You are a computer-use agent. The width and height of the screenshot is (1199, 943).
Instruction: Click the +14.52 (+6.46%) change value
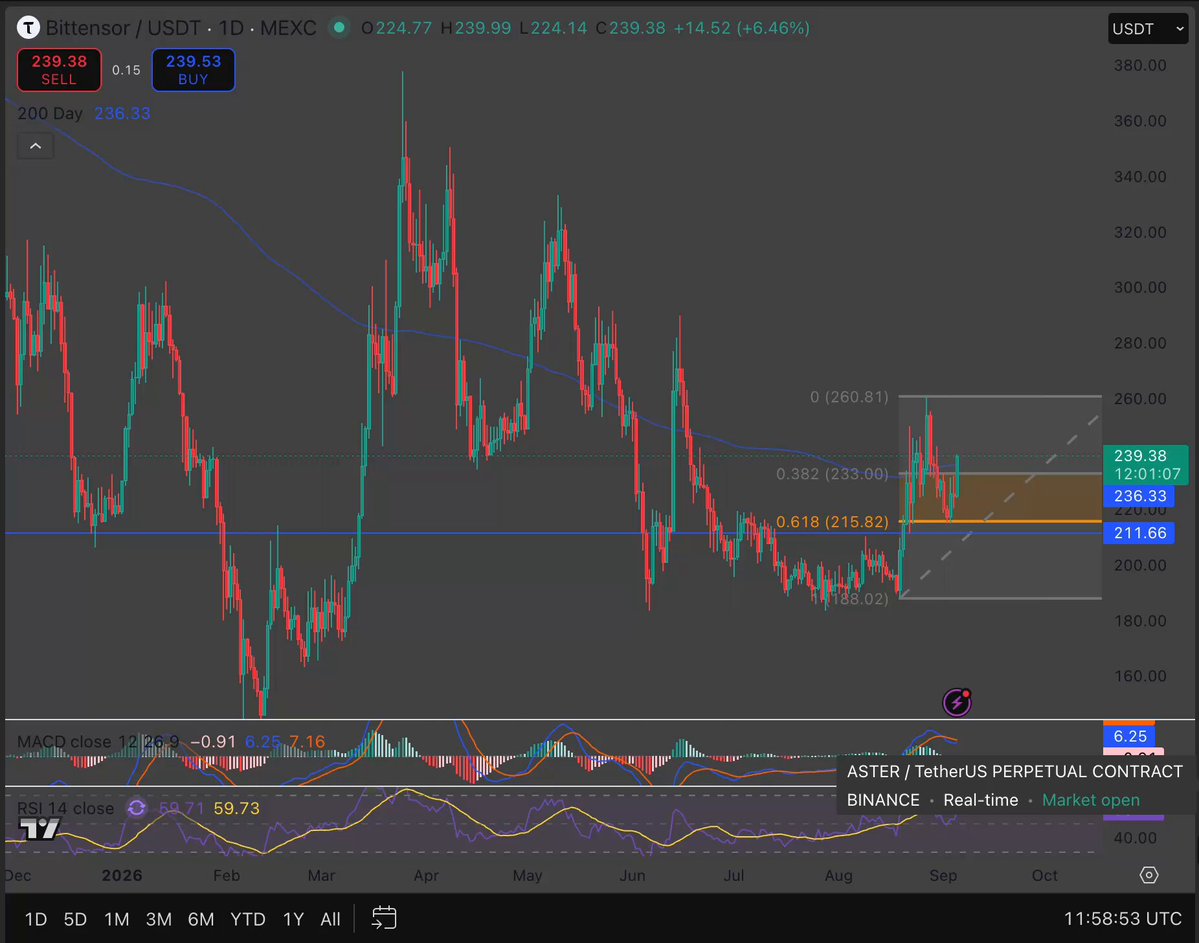tap(741, 28)
